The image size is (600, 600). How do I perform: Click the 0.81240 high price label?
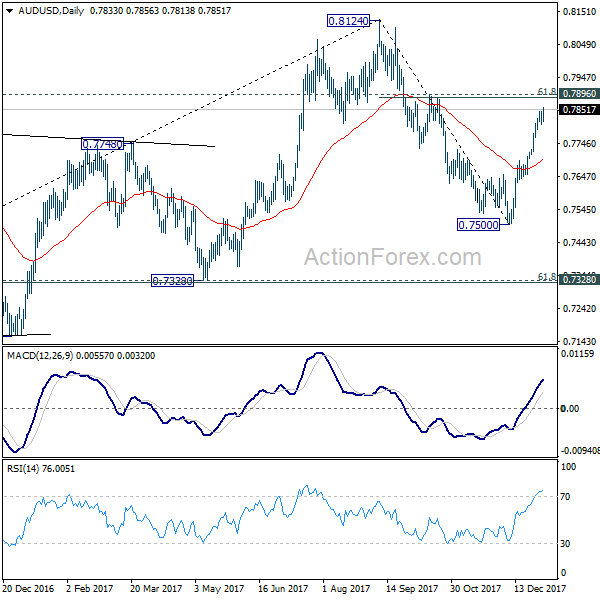[348, 21]
